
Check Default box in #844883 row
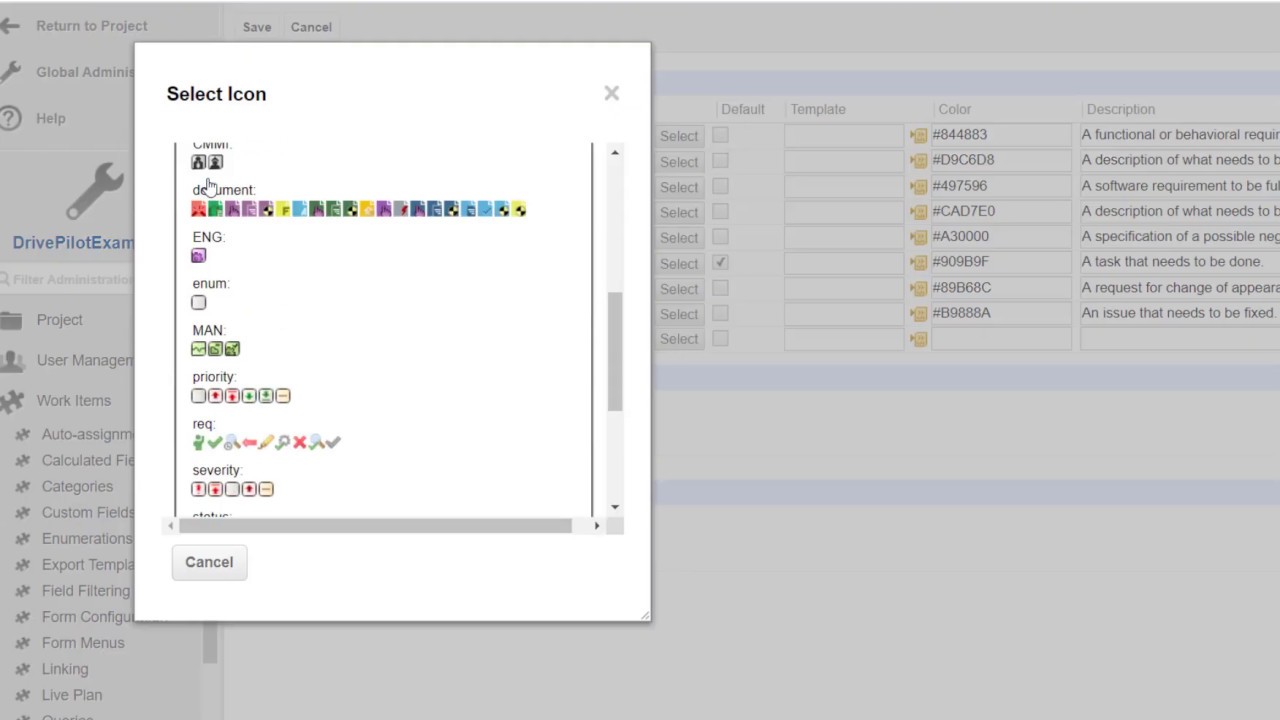[720, 134]
